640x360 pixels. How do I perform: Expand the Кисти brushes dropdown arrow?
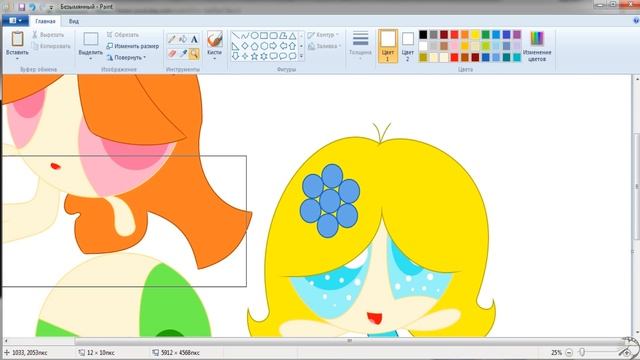tap(214, 59)
